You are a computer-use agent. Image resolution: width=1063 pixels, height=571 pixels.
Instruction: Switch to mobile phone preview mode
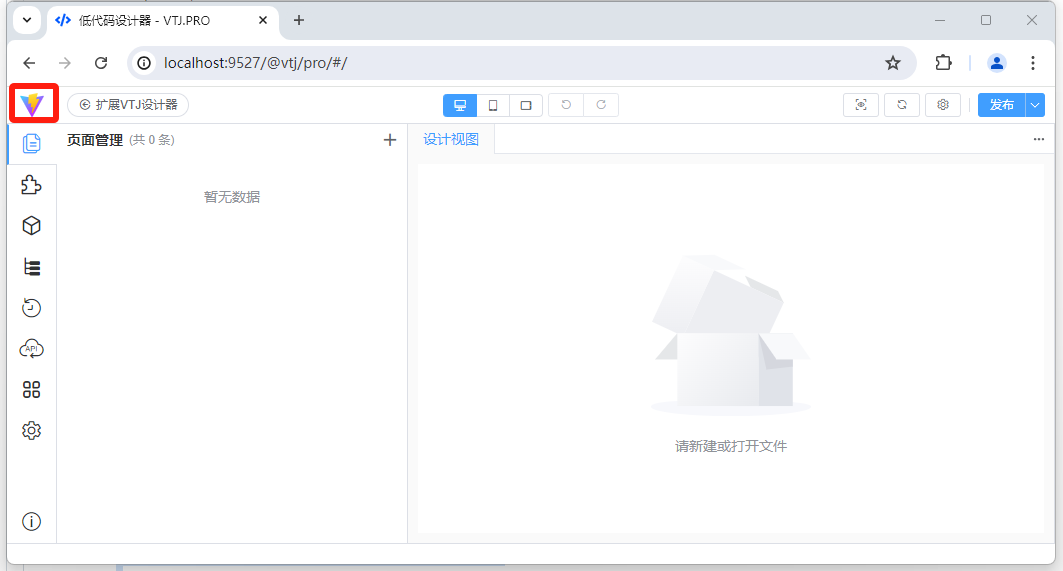tap(493, 105)
